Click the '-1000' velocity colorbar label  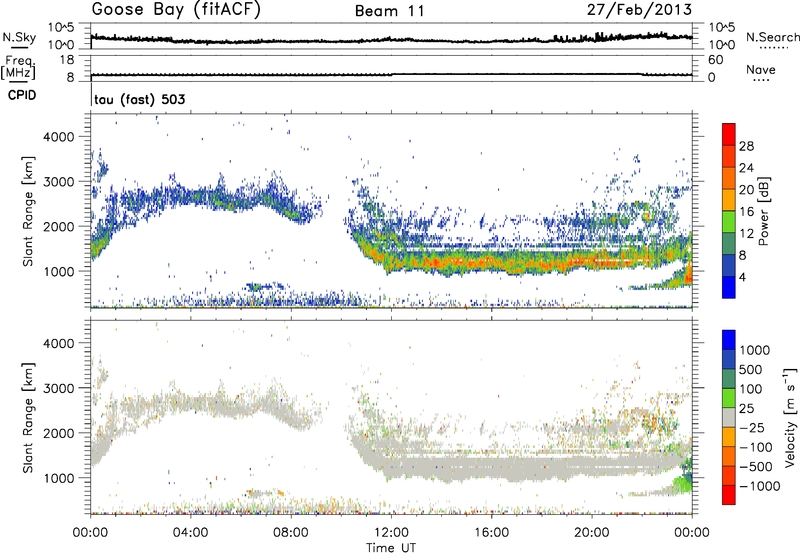pyautogui.click(x=760, y=486)
